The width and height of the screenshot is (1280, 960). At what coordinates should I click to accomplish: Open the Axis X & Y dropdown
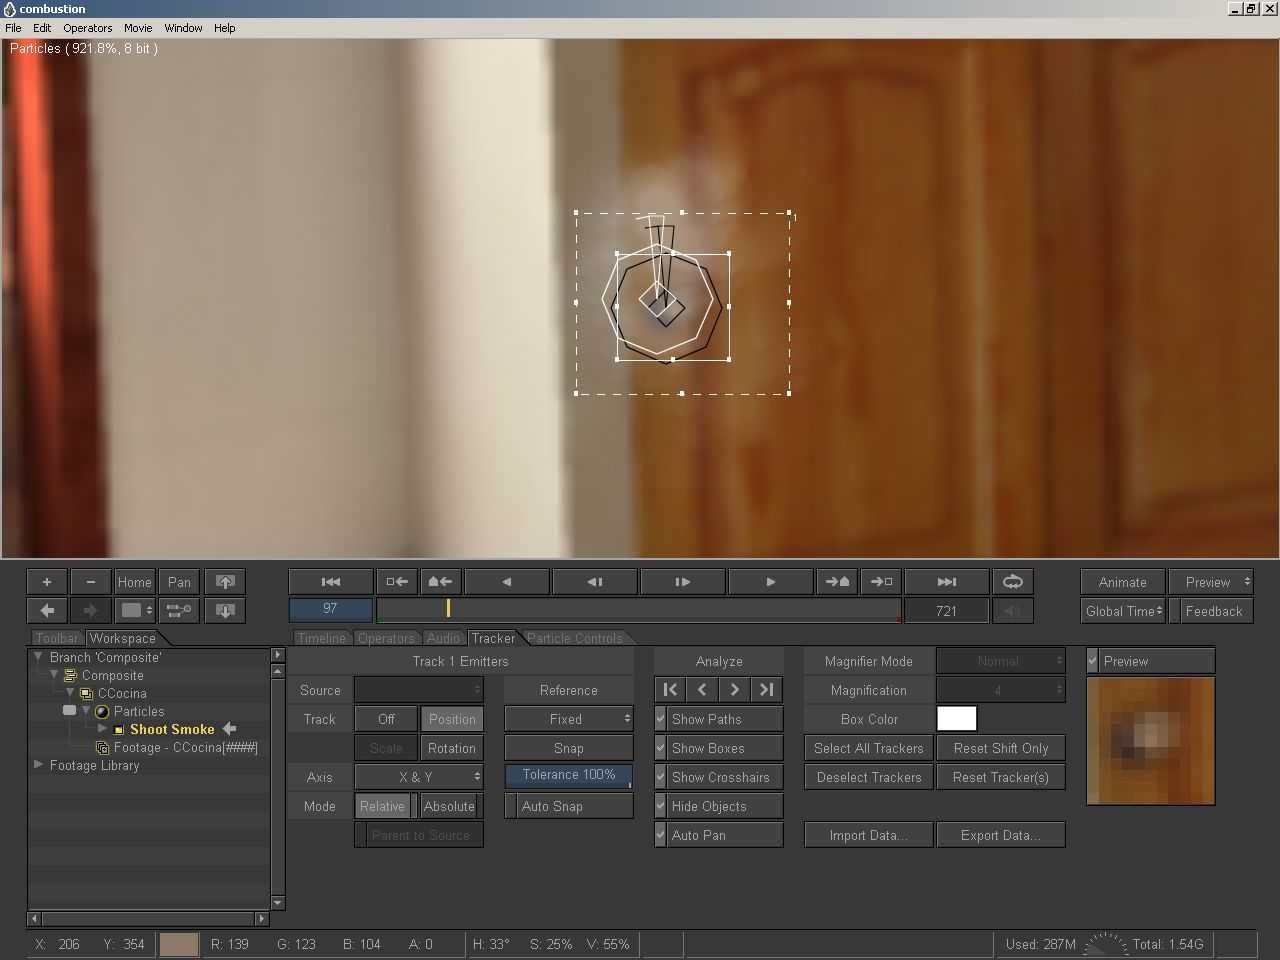[419, 777]
